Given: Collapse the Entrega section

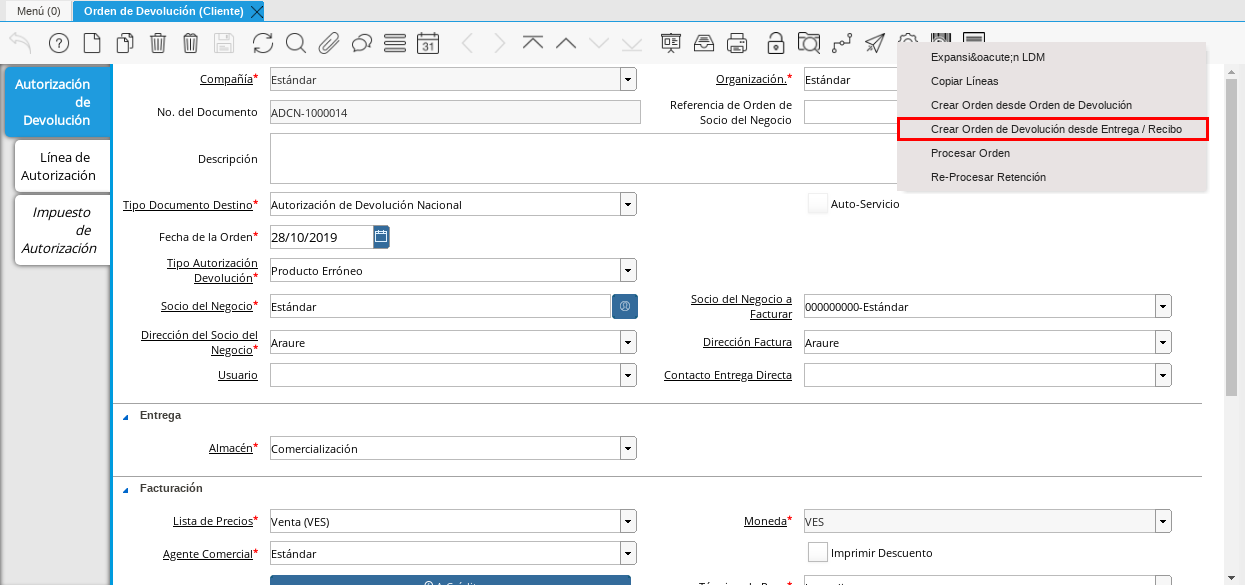Looking at the screenshot, I should pyautogui.click(x=126, y=416).
